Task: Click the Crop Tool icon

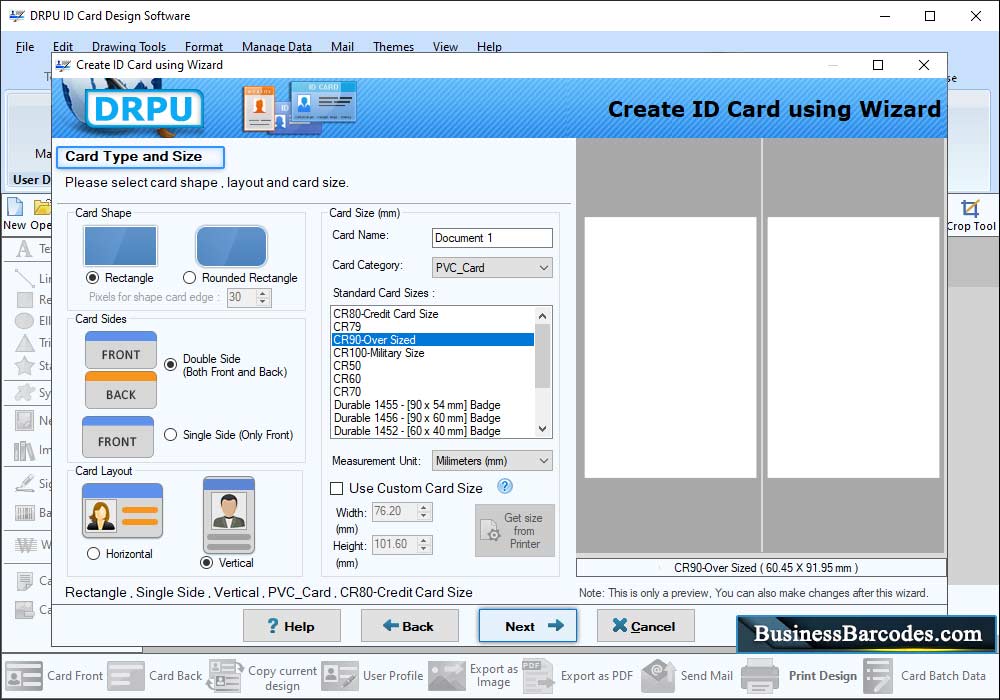Action: click(x=970, y=208)
